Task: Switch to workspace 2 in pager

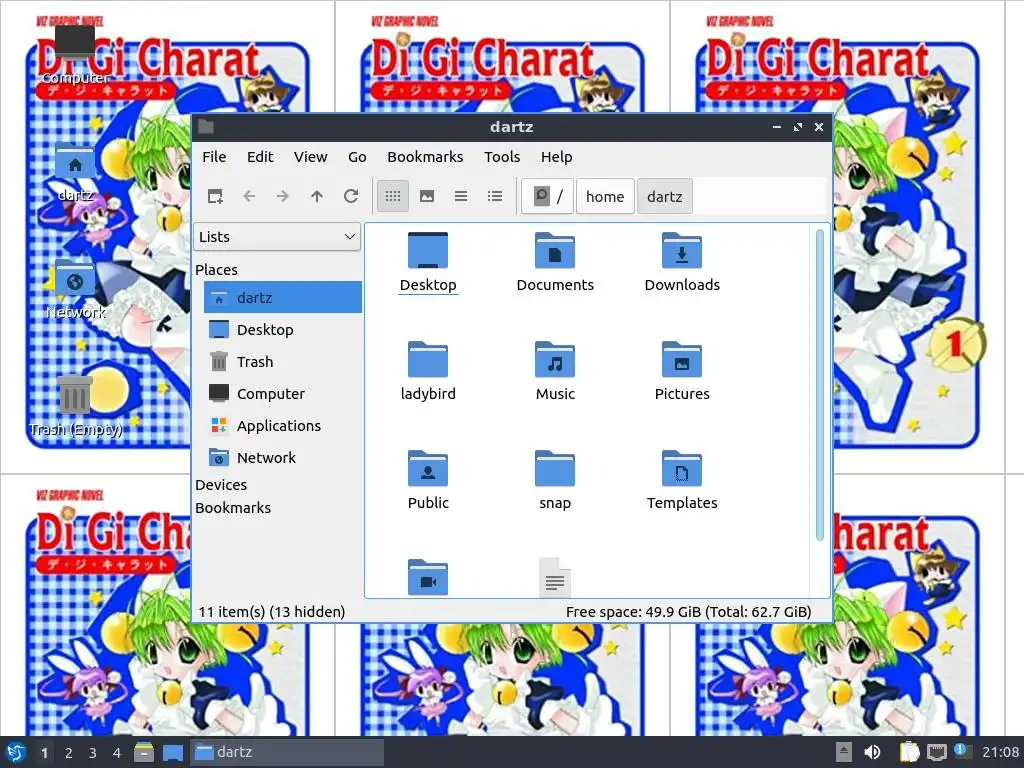Action: [69, 753]
